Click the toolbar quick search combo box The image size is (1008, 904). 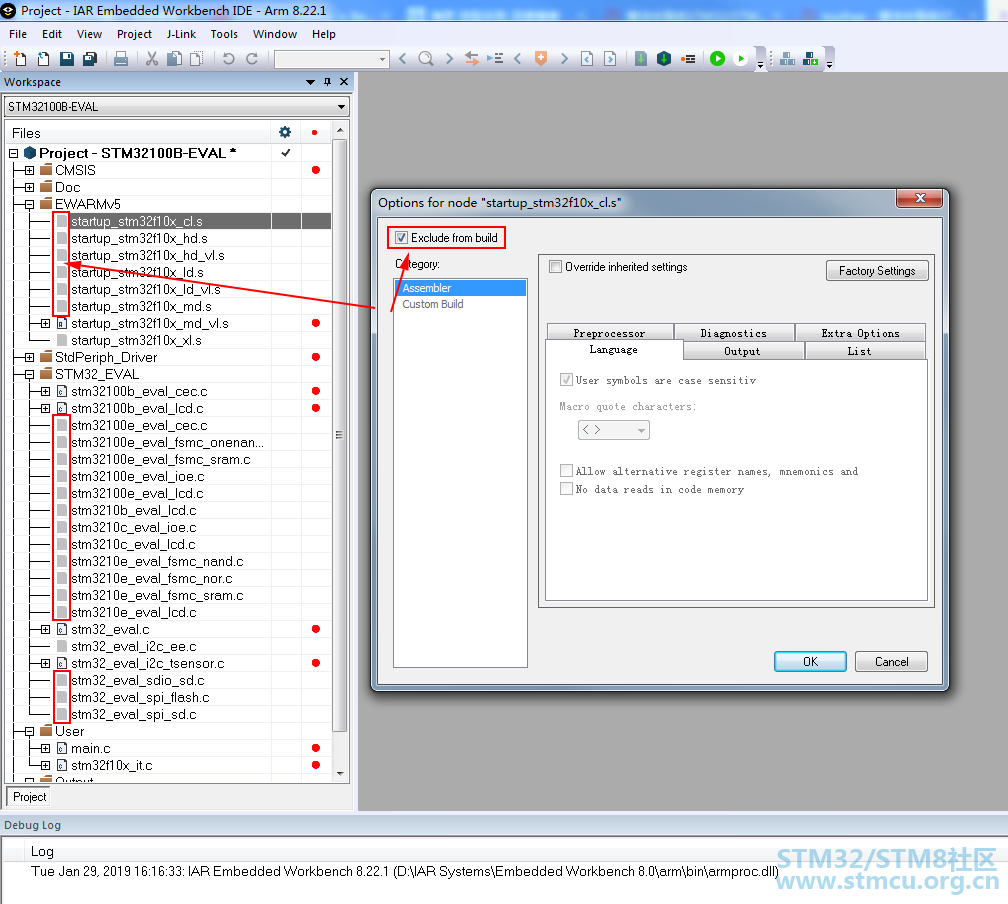coord(331,59)
